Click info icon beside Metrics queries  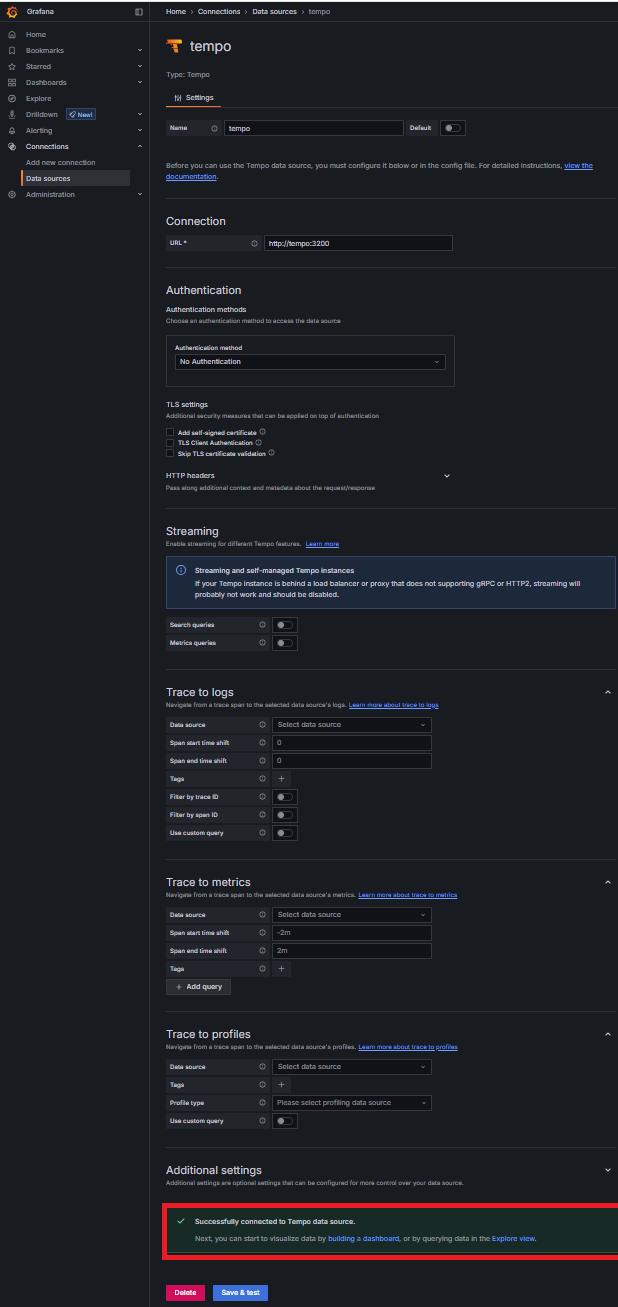point(262,643)
